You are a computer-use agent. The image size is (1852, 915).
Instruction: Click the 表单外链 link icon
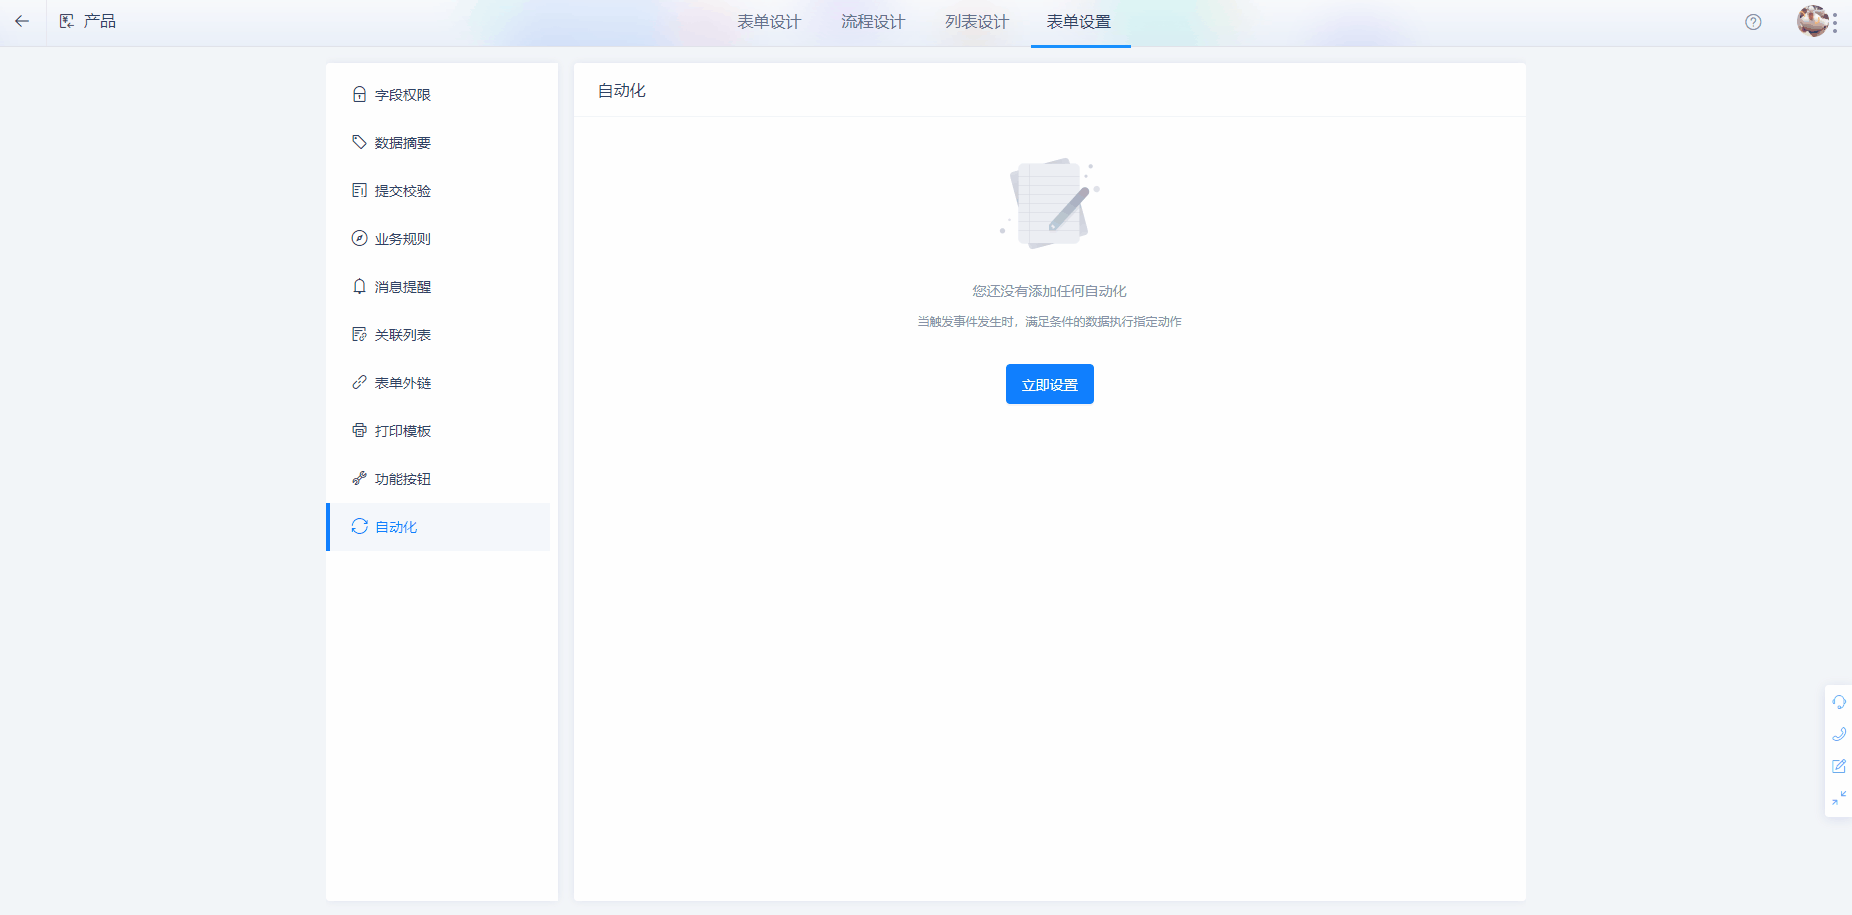[359, 382]
